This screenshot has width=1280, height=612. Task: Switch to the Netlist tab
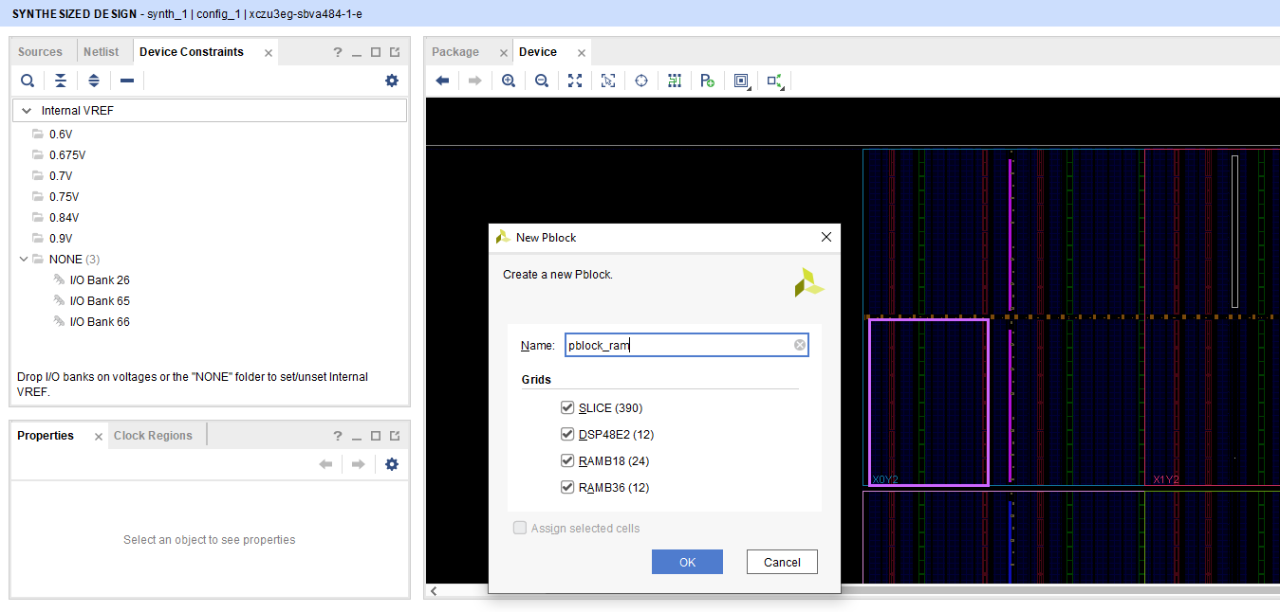click(101, 52)
